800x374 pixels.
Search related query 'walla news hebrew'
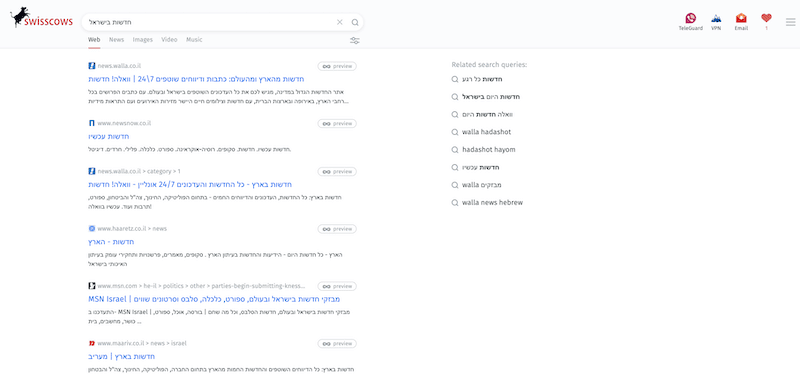(x=492, y=203)
